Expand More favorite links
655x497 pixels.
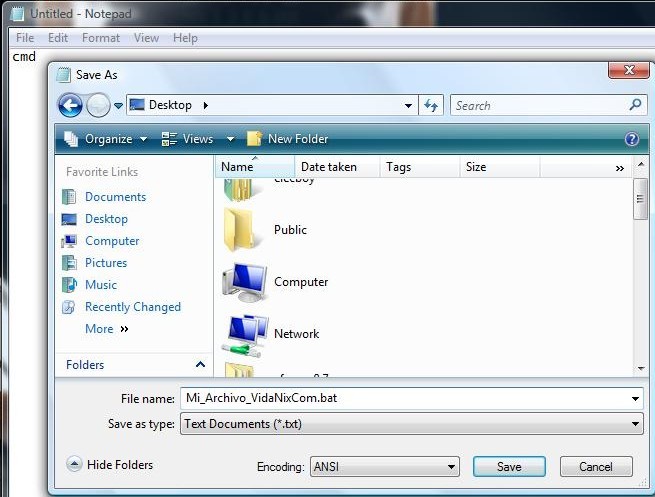pos(107,329)
